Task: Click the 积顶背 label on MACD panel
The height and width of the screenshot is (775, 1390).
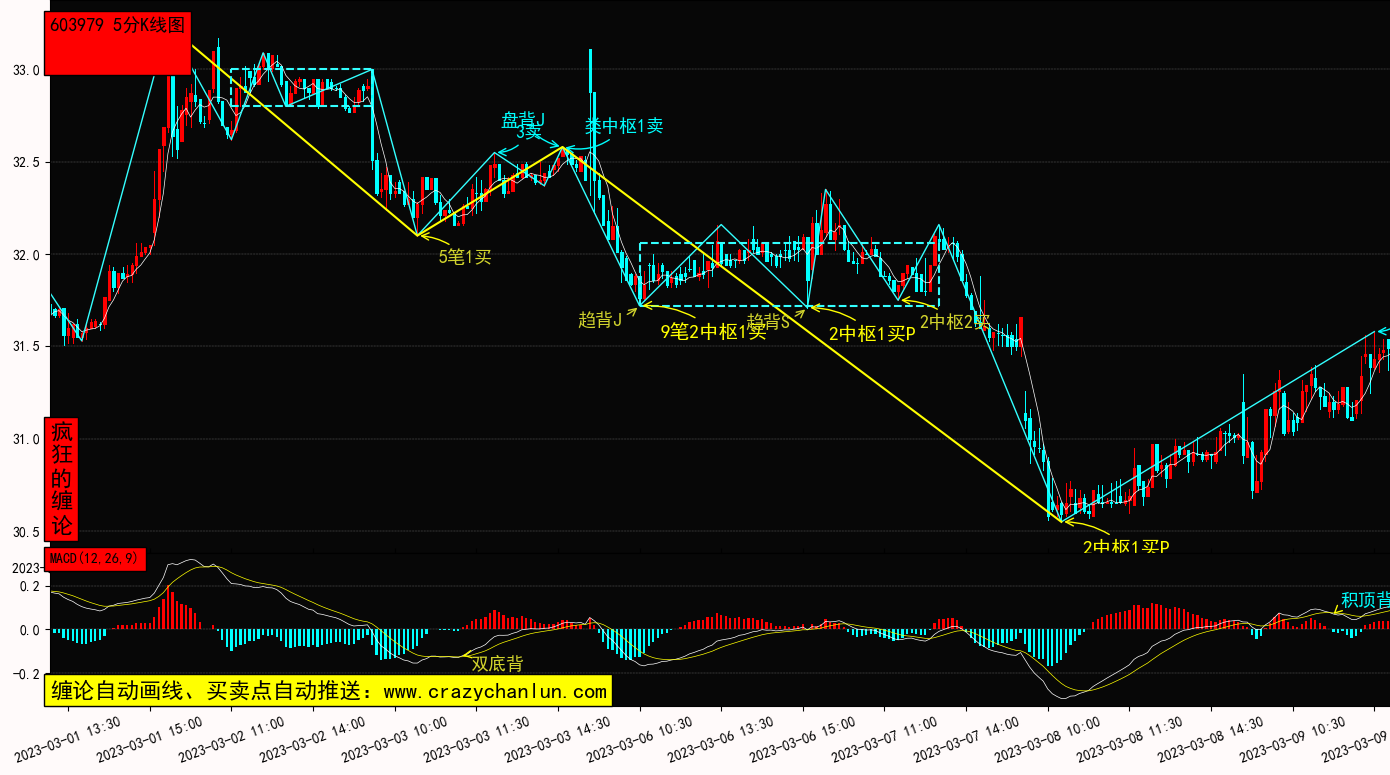Action: coord(1364,601)
